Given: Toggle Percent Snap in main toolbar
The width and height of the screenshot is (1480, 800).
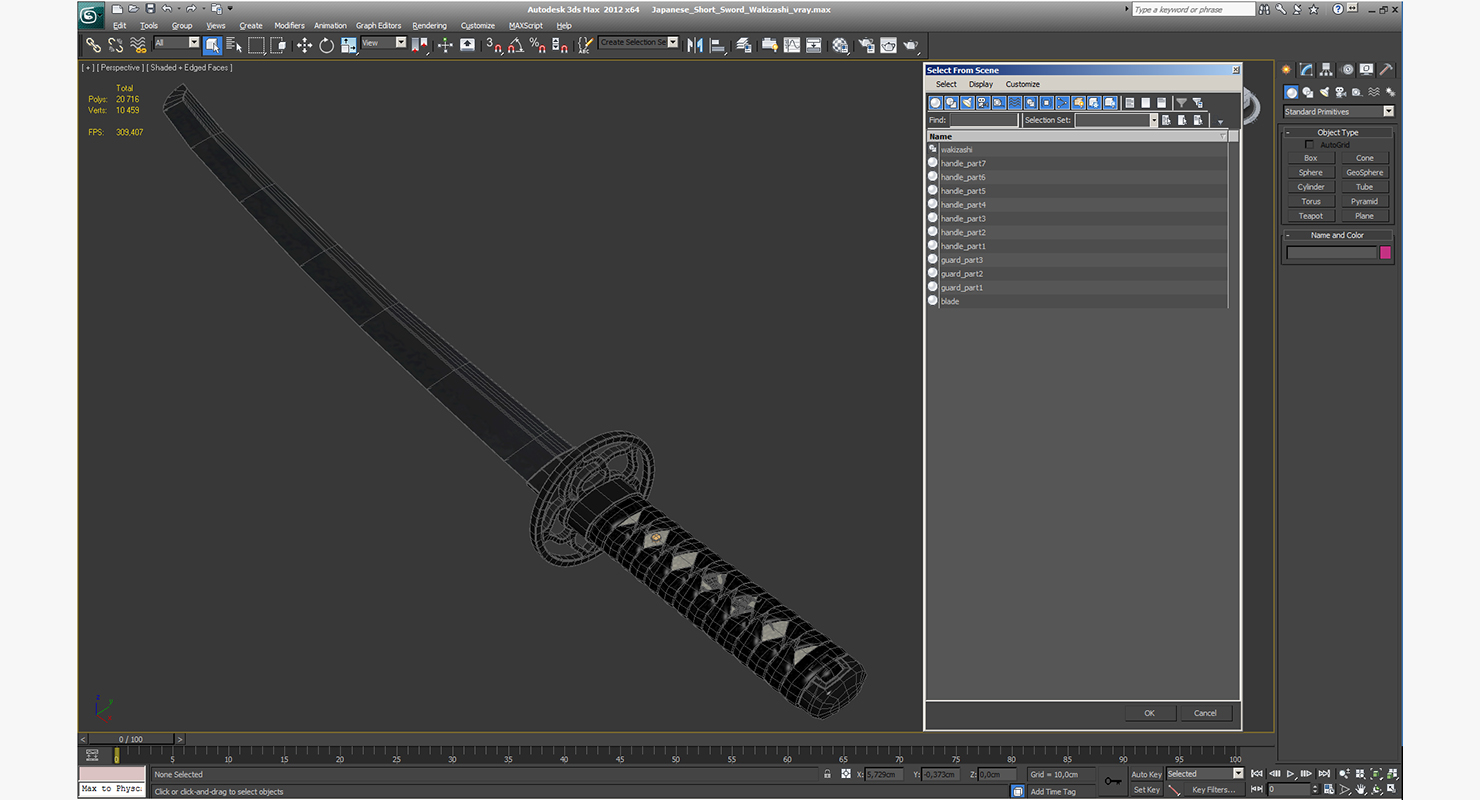Looking at the screenshot, I should pos(537,45).
